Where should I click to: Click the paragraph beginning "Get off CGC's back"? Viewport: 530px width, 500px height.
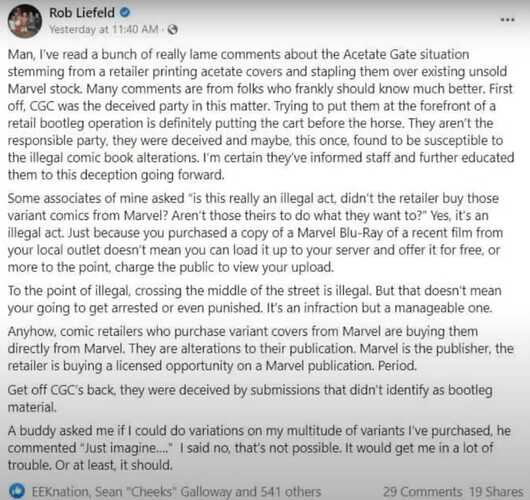click(250, 398)
